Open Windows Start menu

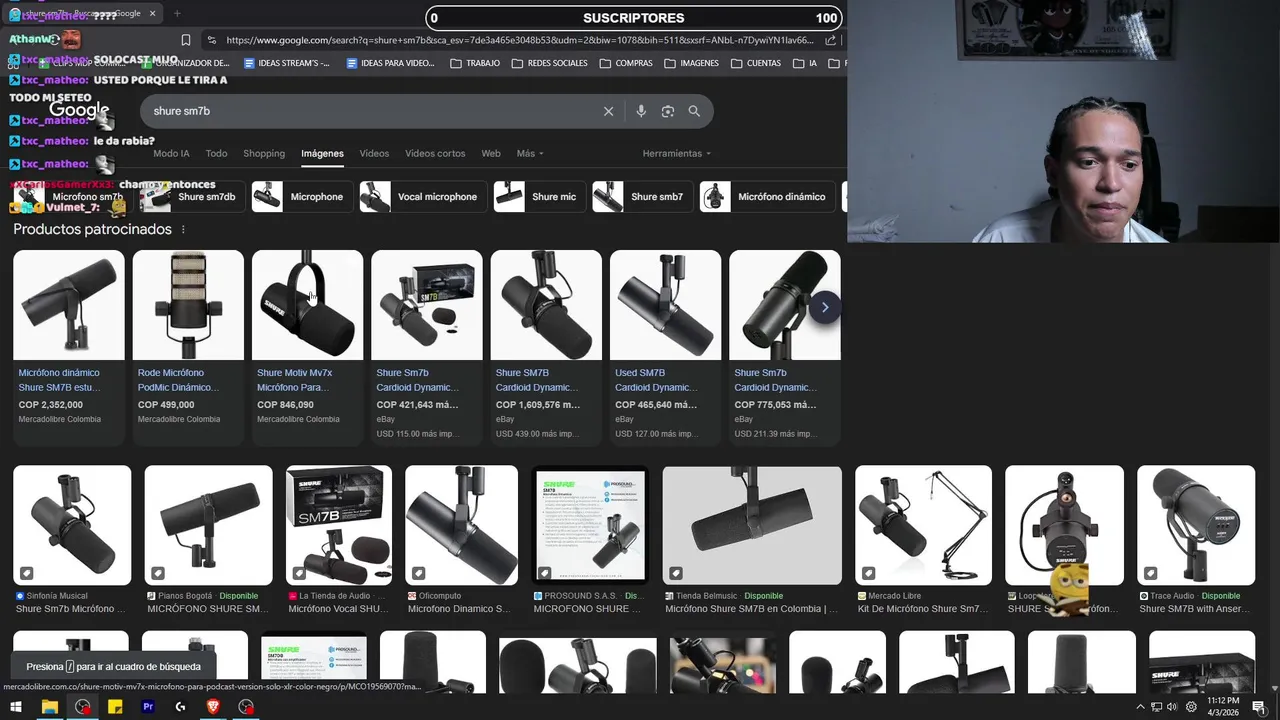pyautogui.click(x=16, y=707)
